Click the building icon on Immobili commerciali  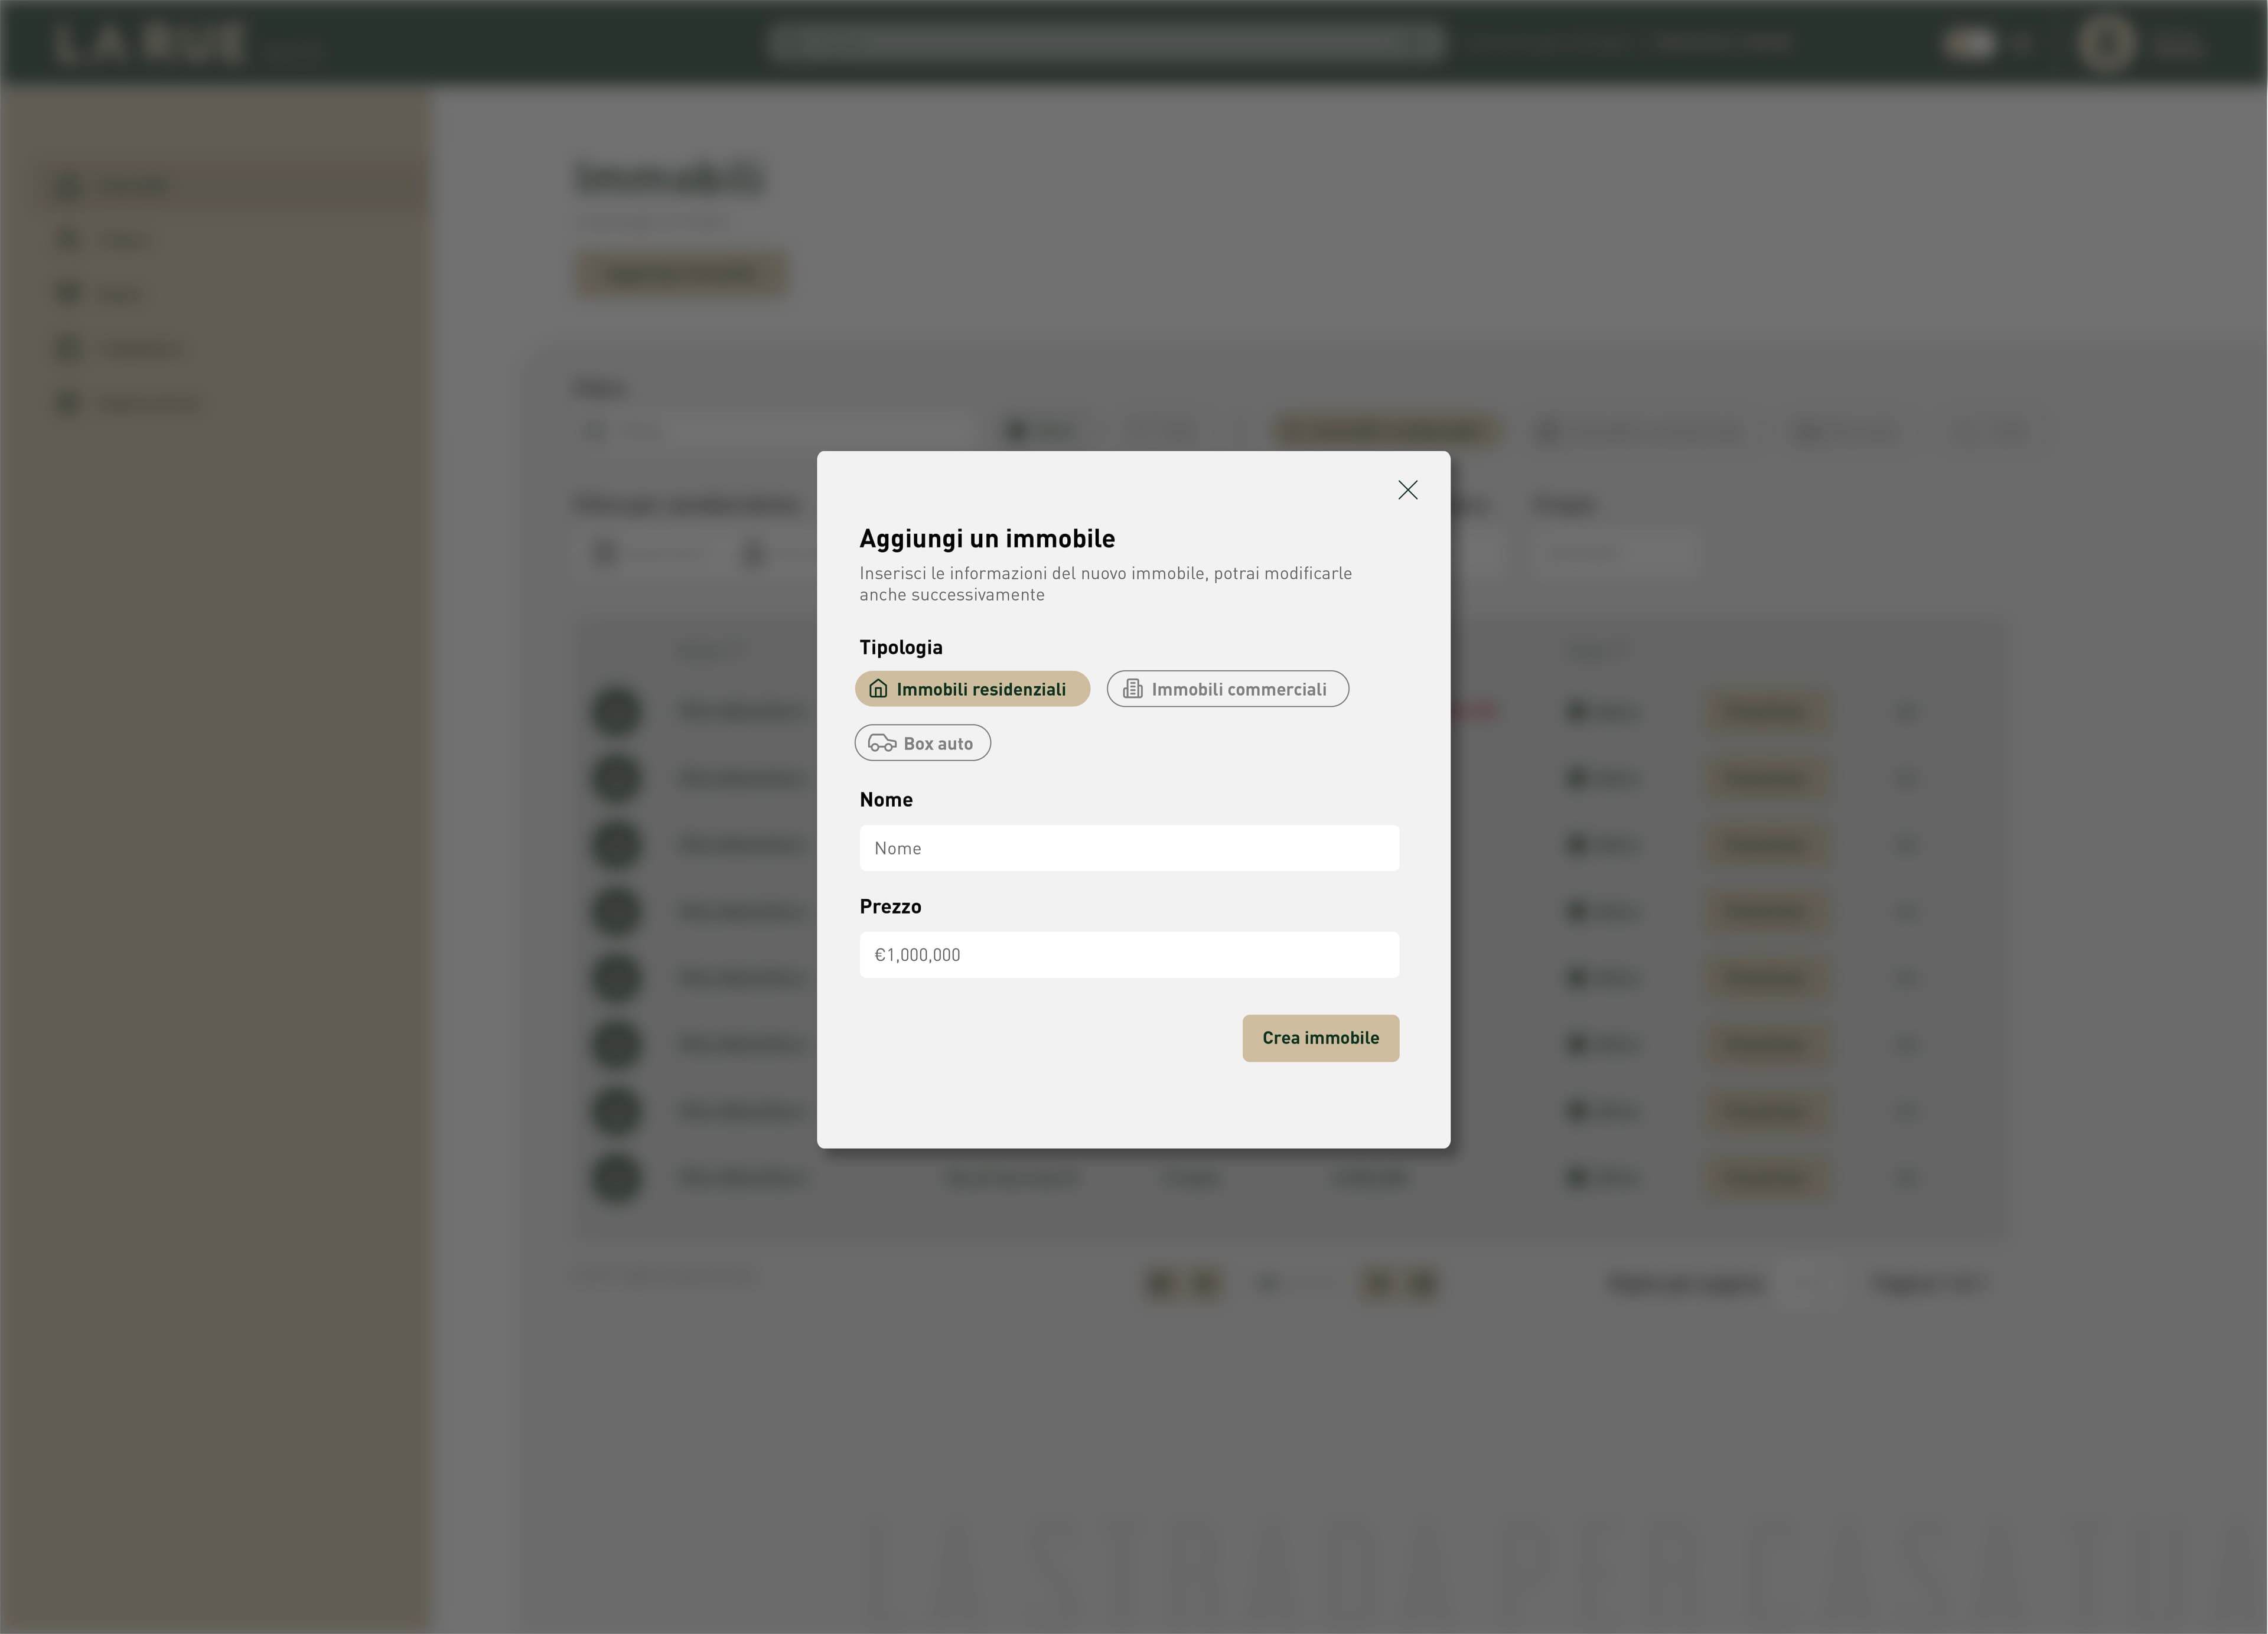[x=1132, y=689]
